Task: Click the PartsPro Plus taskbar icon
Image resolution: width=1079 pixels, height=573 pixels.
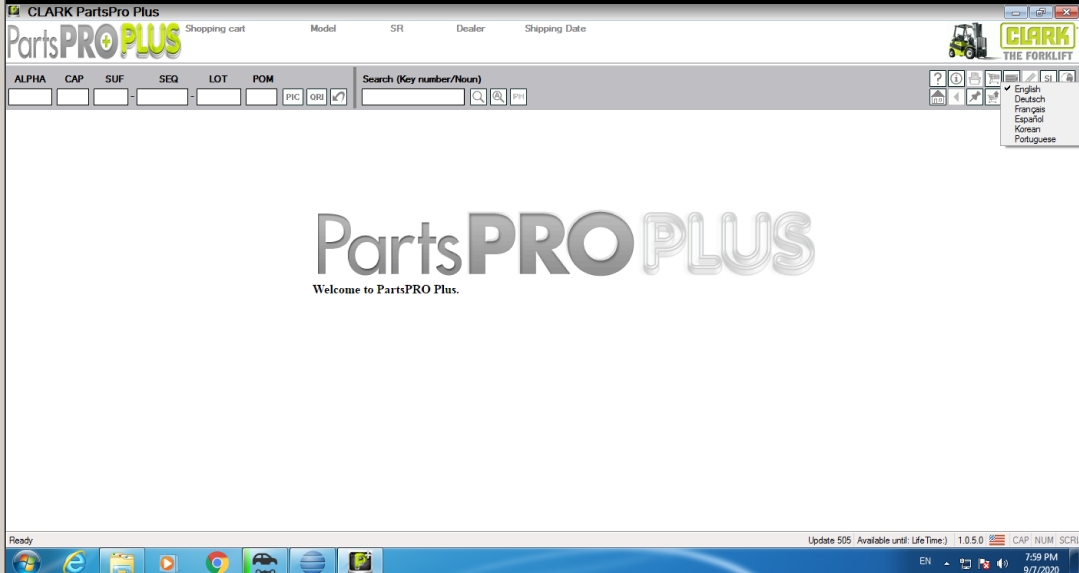Action: 360,561
